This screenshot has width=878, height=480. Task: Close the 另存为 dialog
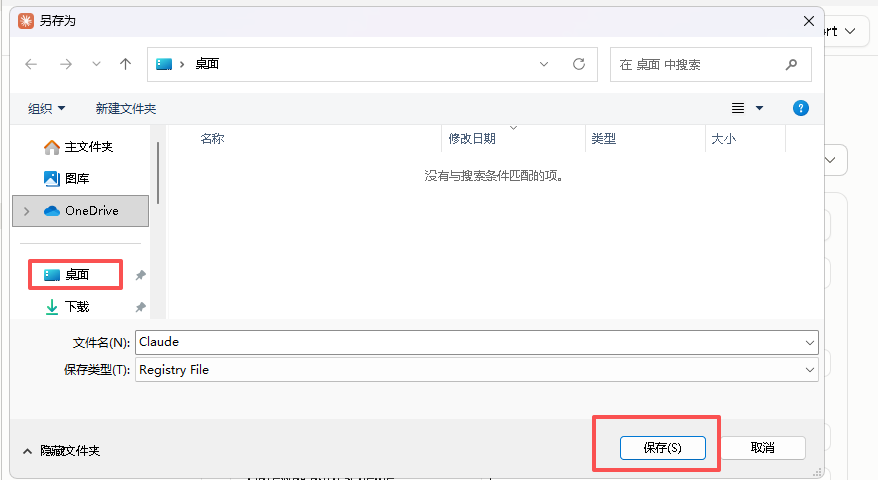809,21
